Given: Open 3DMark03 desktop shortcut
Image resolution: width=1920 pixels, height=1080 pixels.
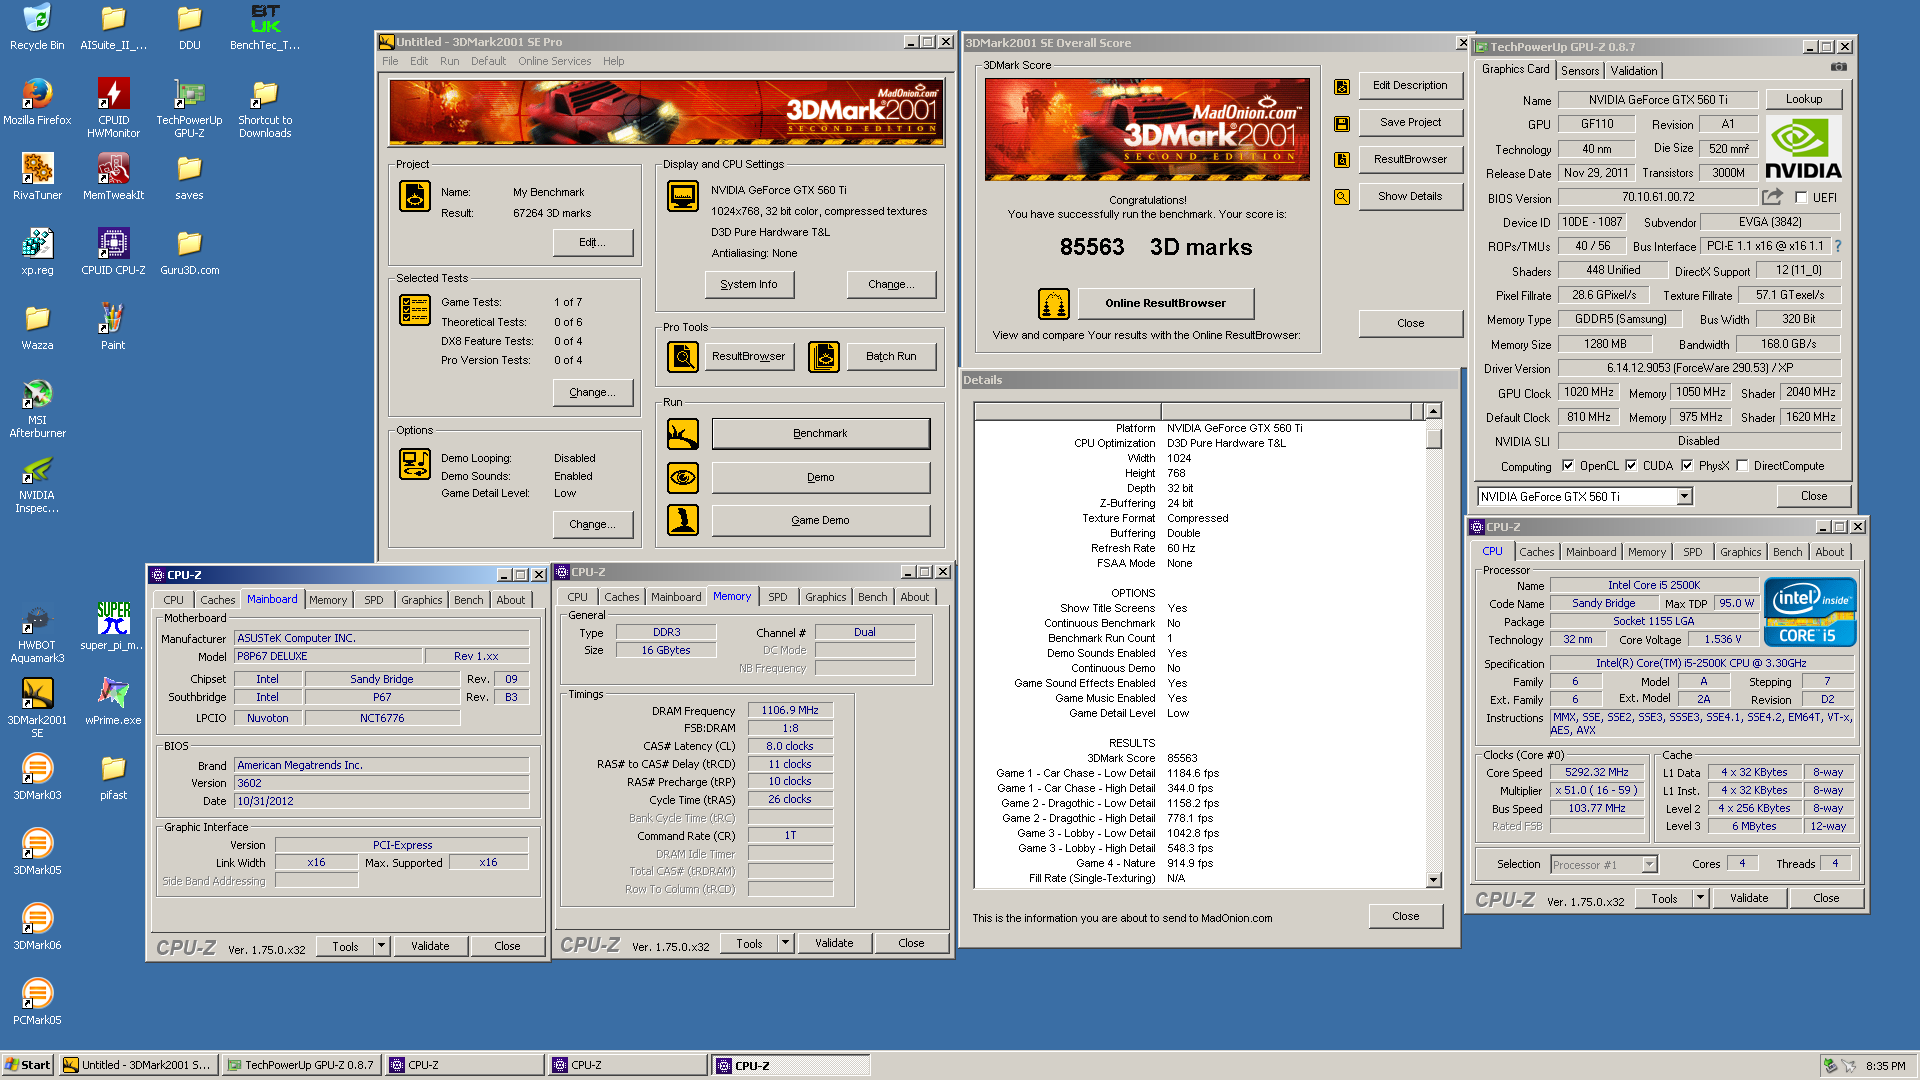Looking at the screenshot, I should click(x=37, y=777).
